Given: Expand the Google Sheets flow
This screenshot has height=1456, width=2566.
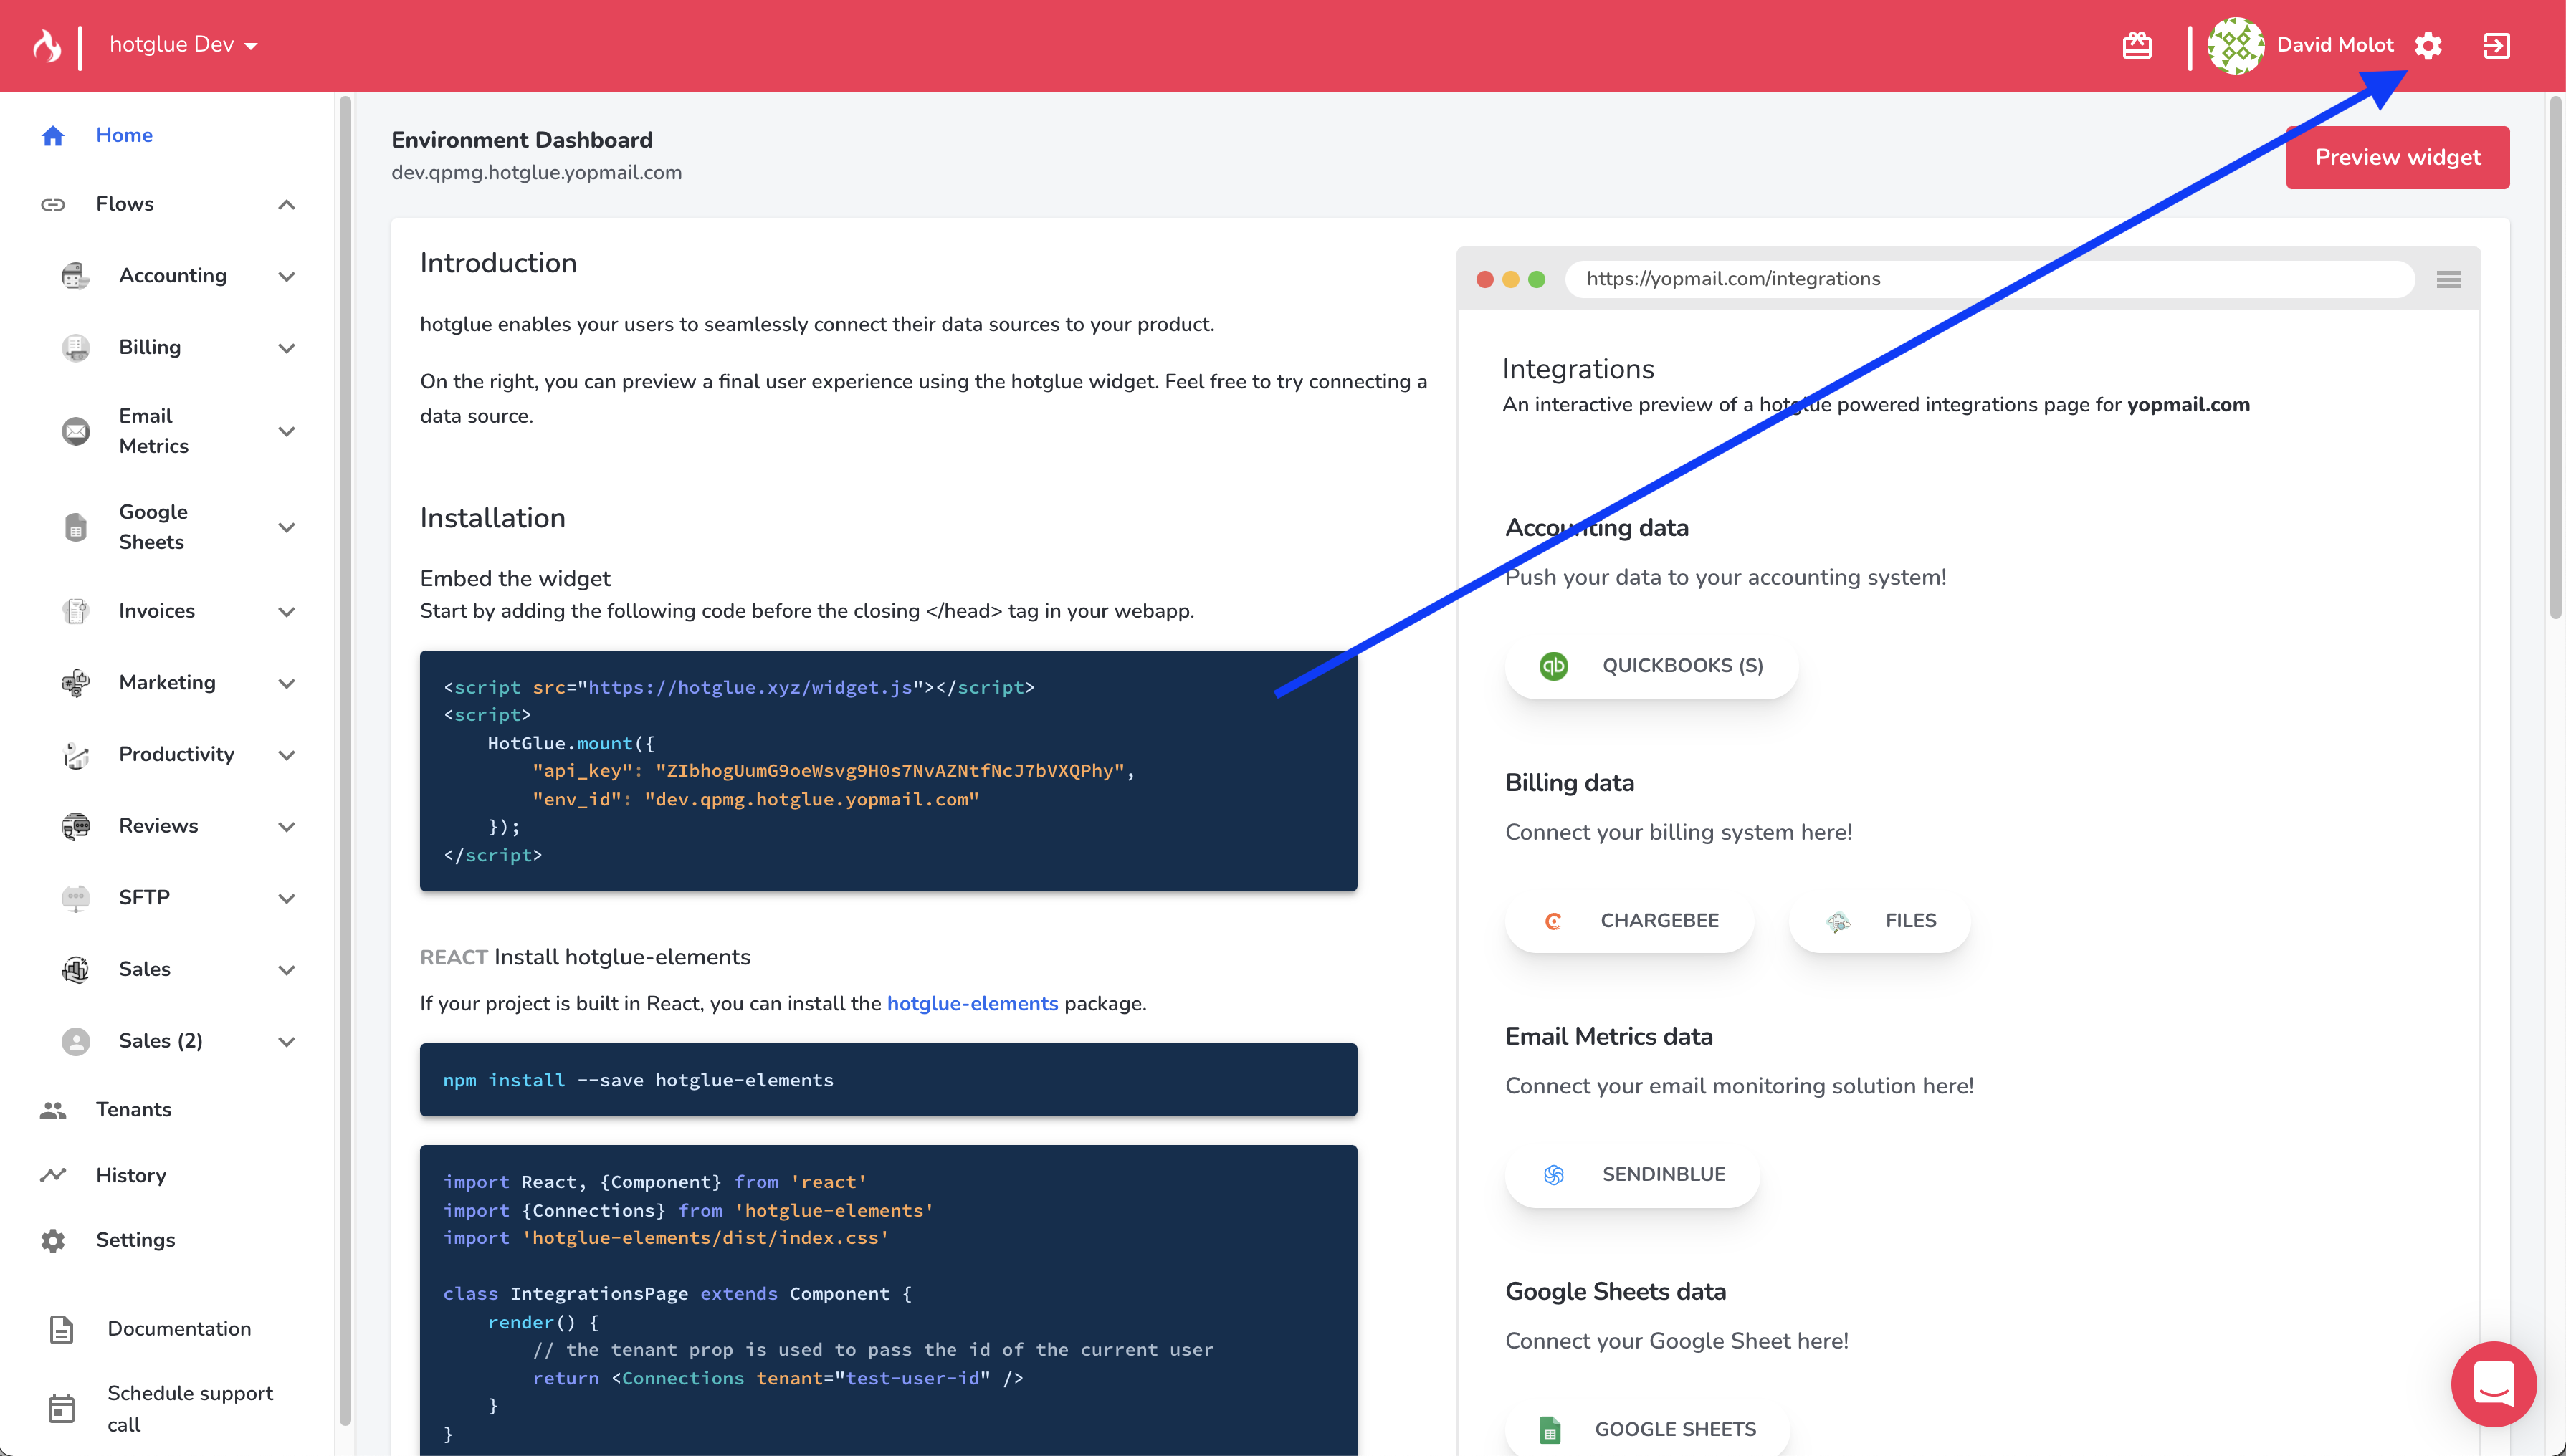Looking at the screenshot, I should 286,528.
